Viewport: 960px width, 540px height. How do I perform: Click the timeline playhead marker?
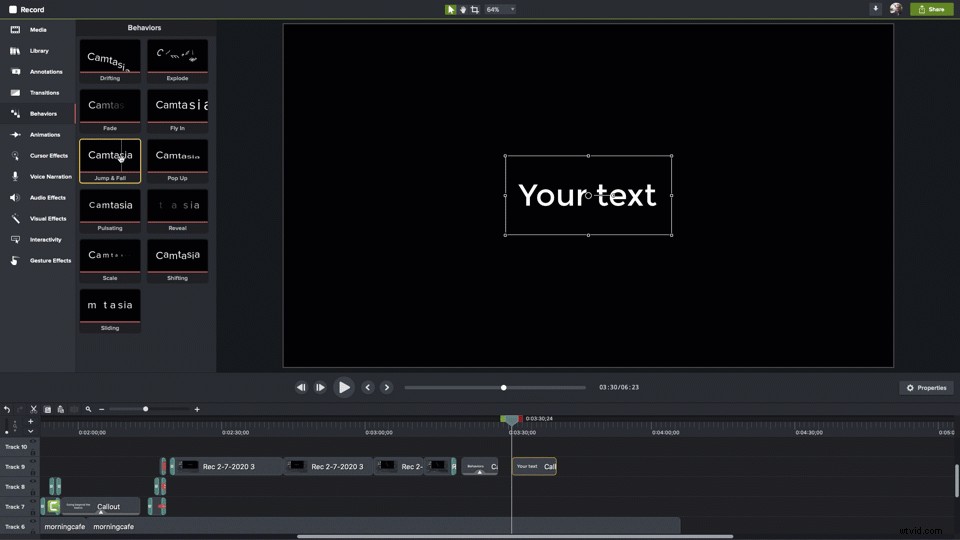(x=511, y=419)
